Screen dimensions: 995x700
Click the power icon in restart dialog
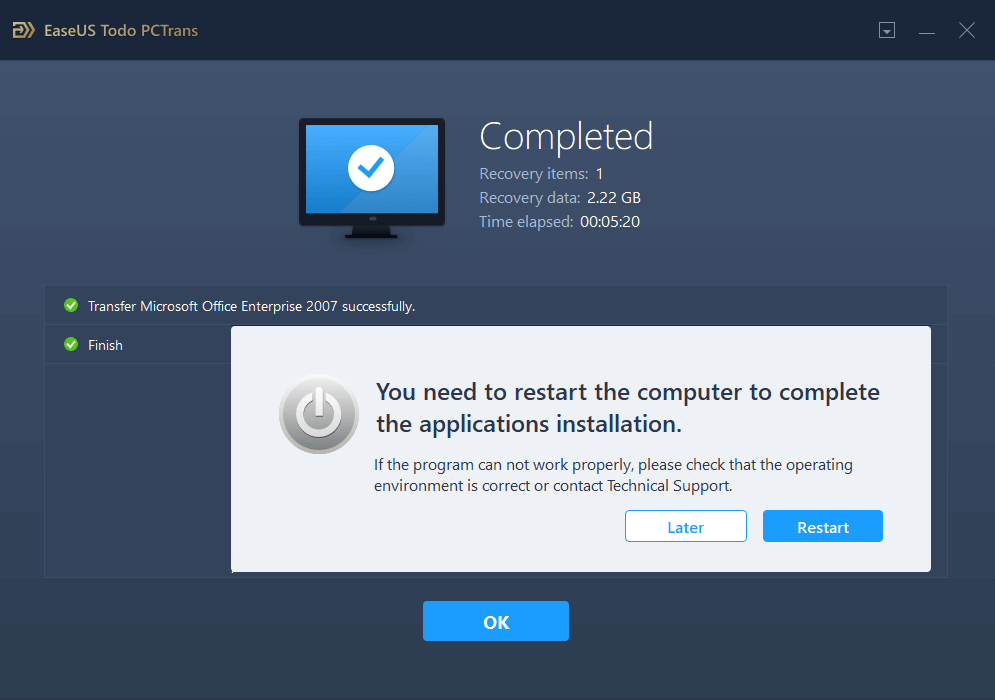click(319, 414)
